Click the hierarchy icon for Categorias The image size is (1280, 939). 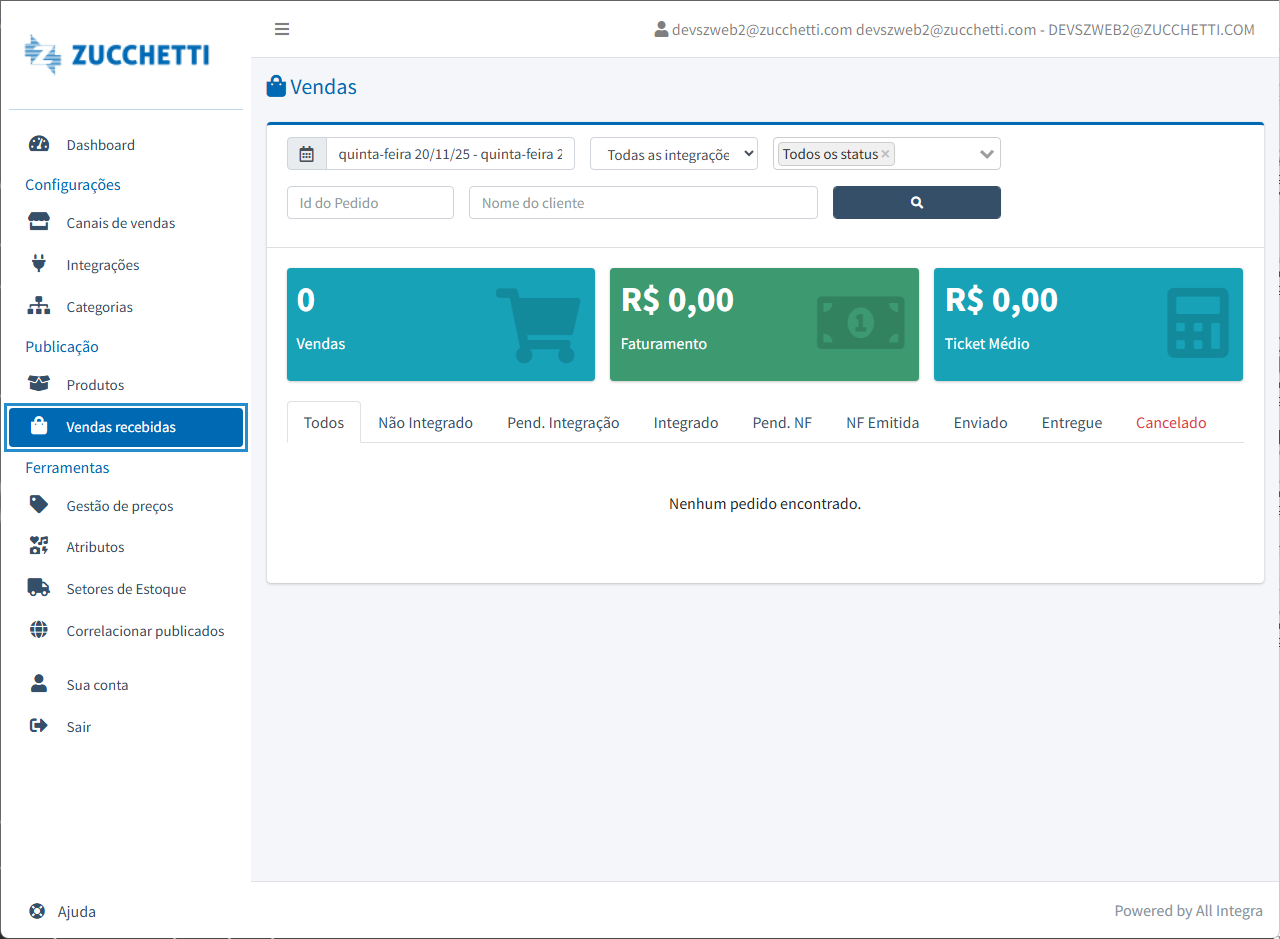tap(39, 306)
